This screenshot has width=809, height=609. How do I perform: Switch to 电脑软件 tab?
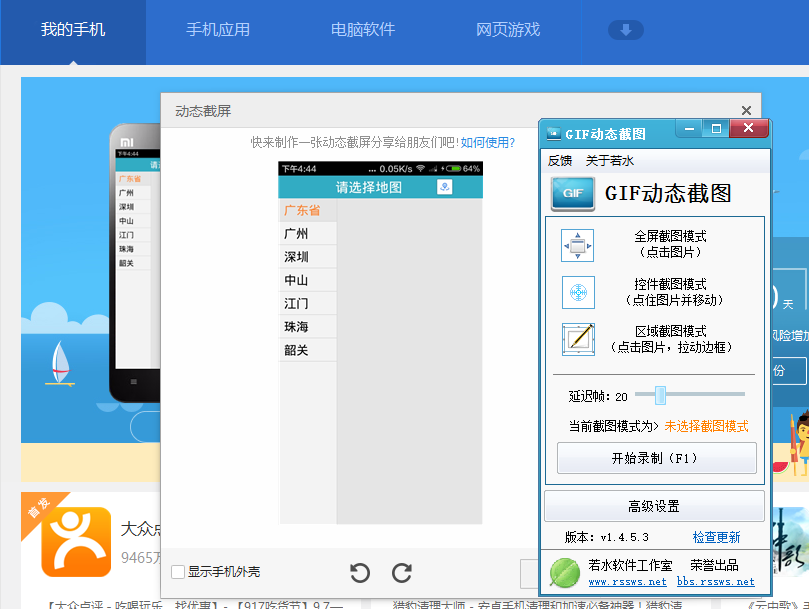(363, 29)
